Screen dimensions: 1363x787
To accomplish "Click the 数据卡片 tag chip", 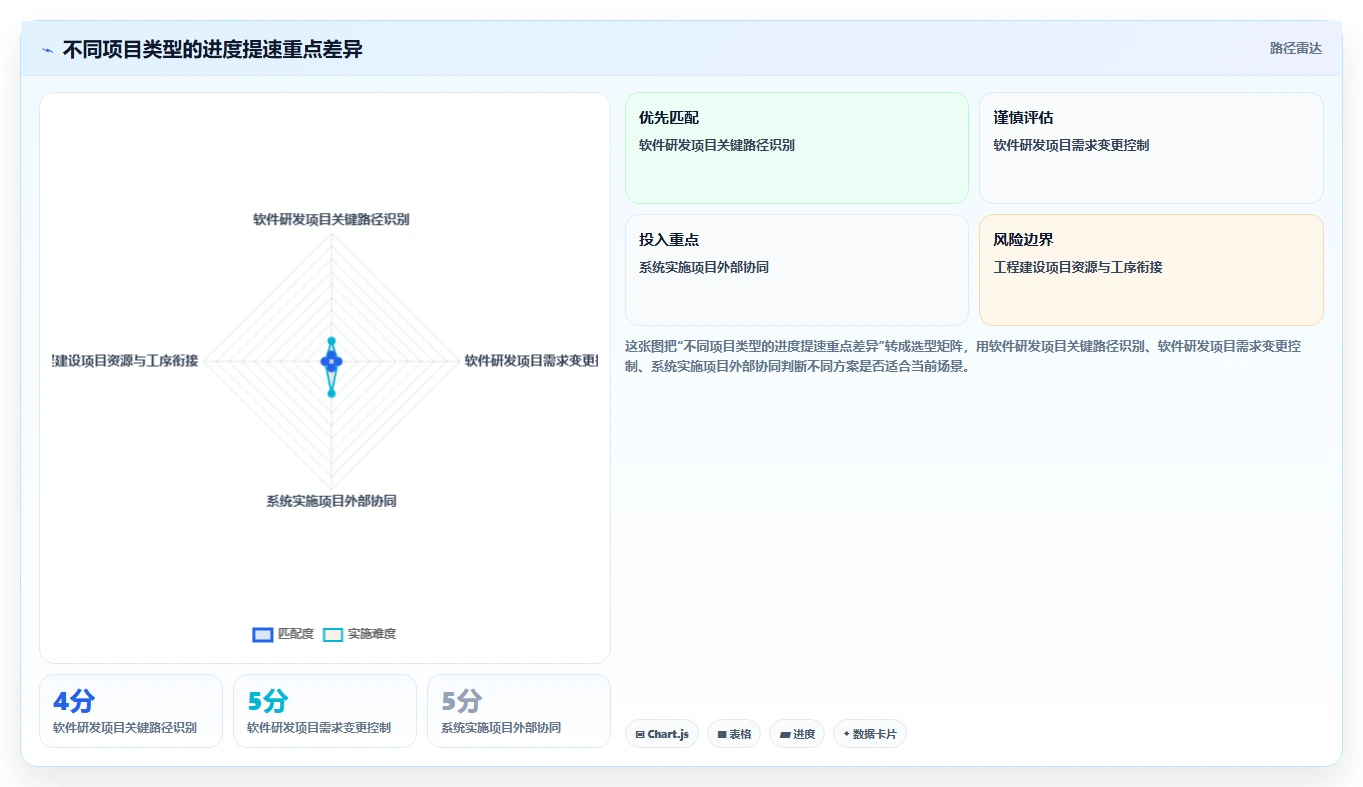I will 870,734.
